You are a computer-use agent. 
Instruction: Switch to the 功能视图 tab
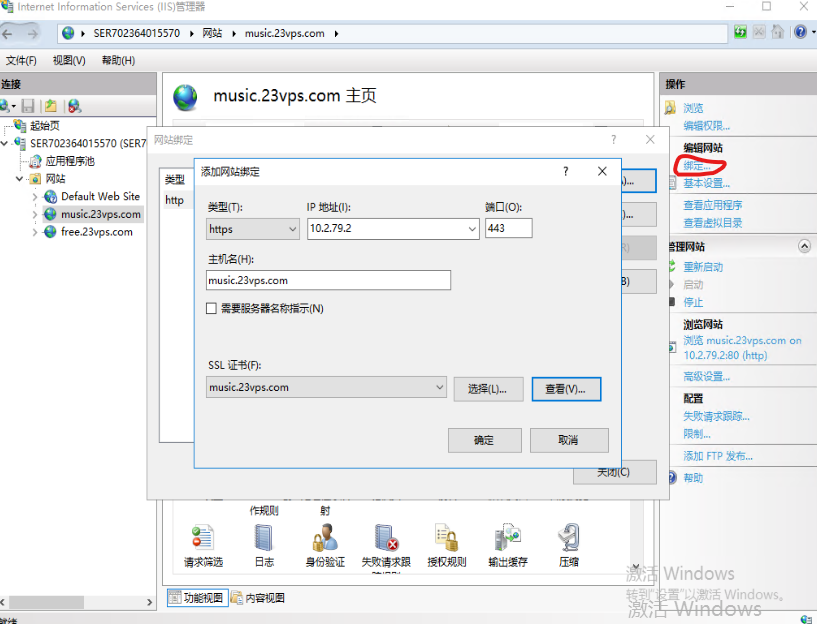[197, 597]
